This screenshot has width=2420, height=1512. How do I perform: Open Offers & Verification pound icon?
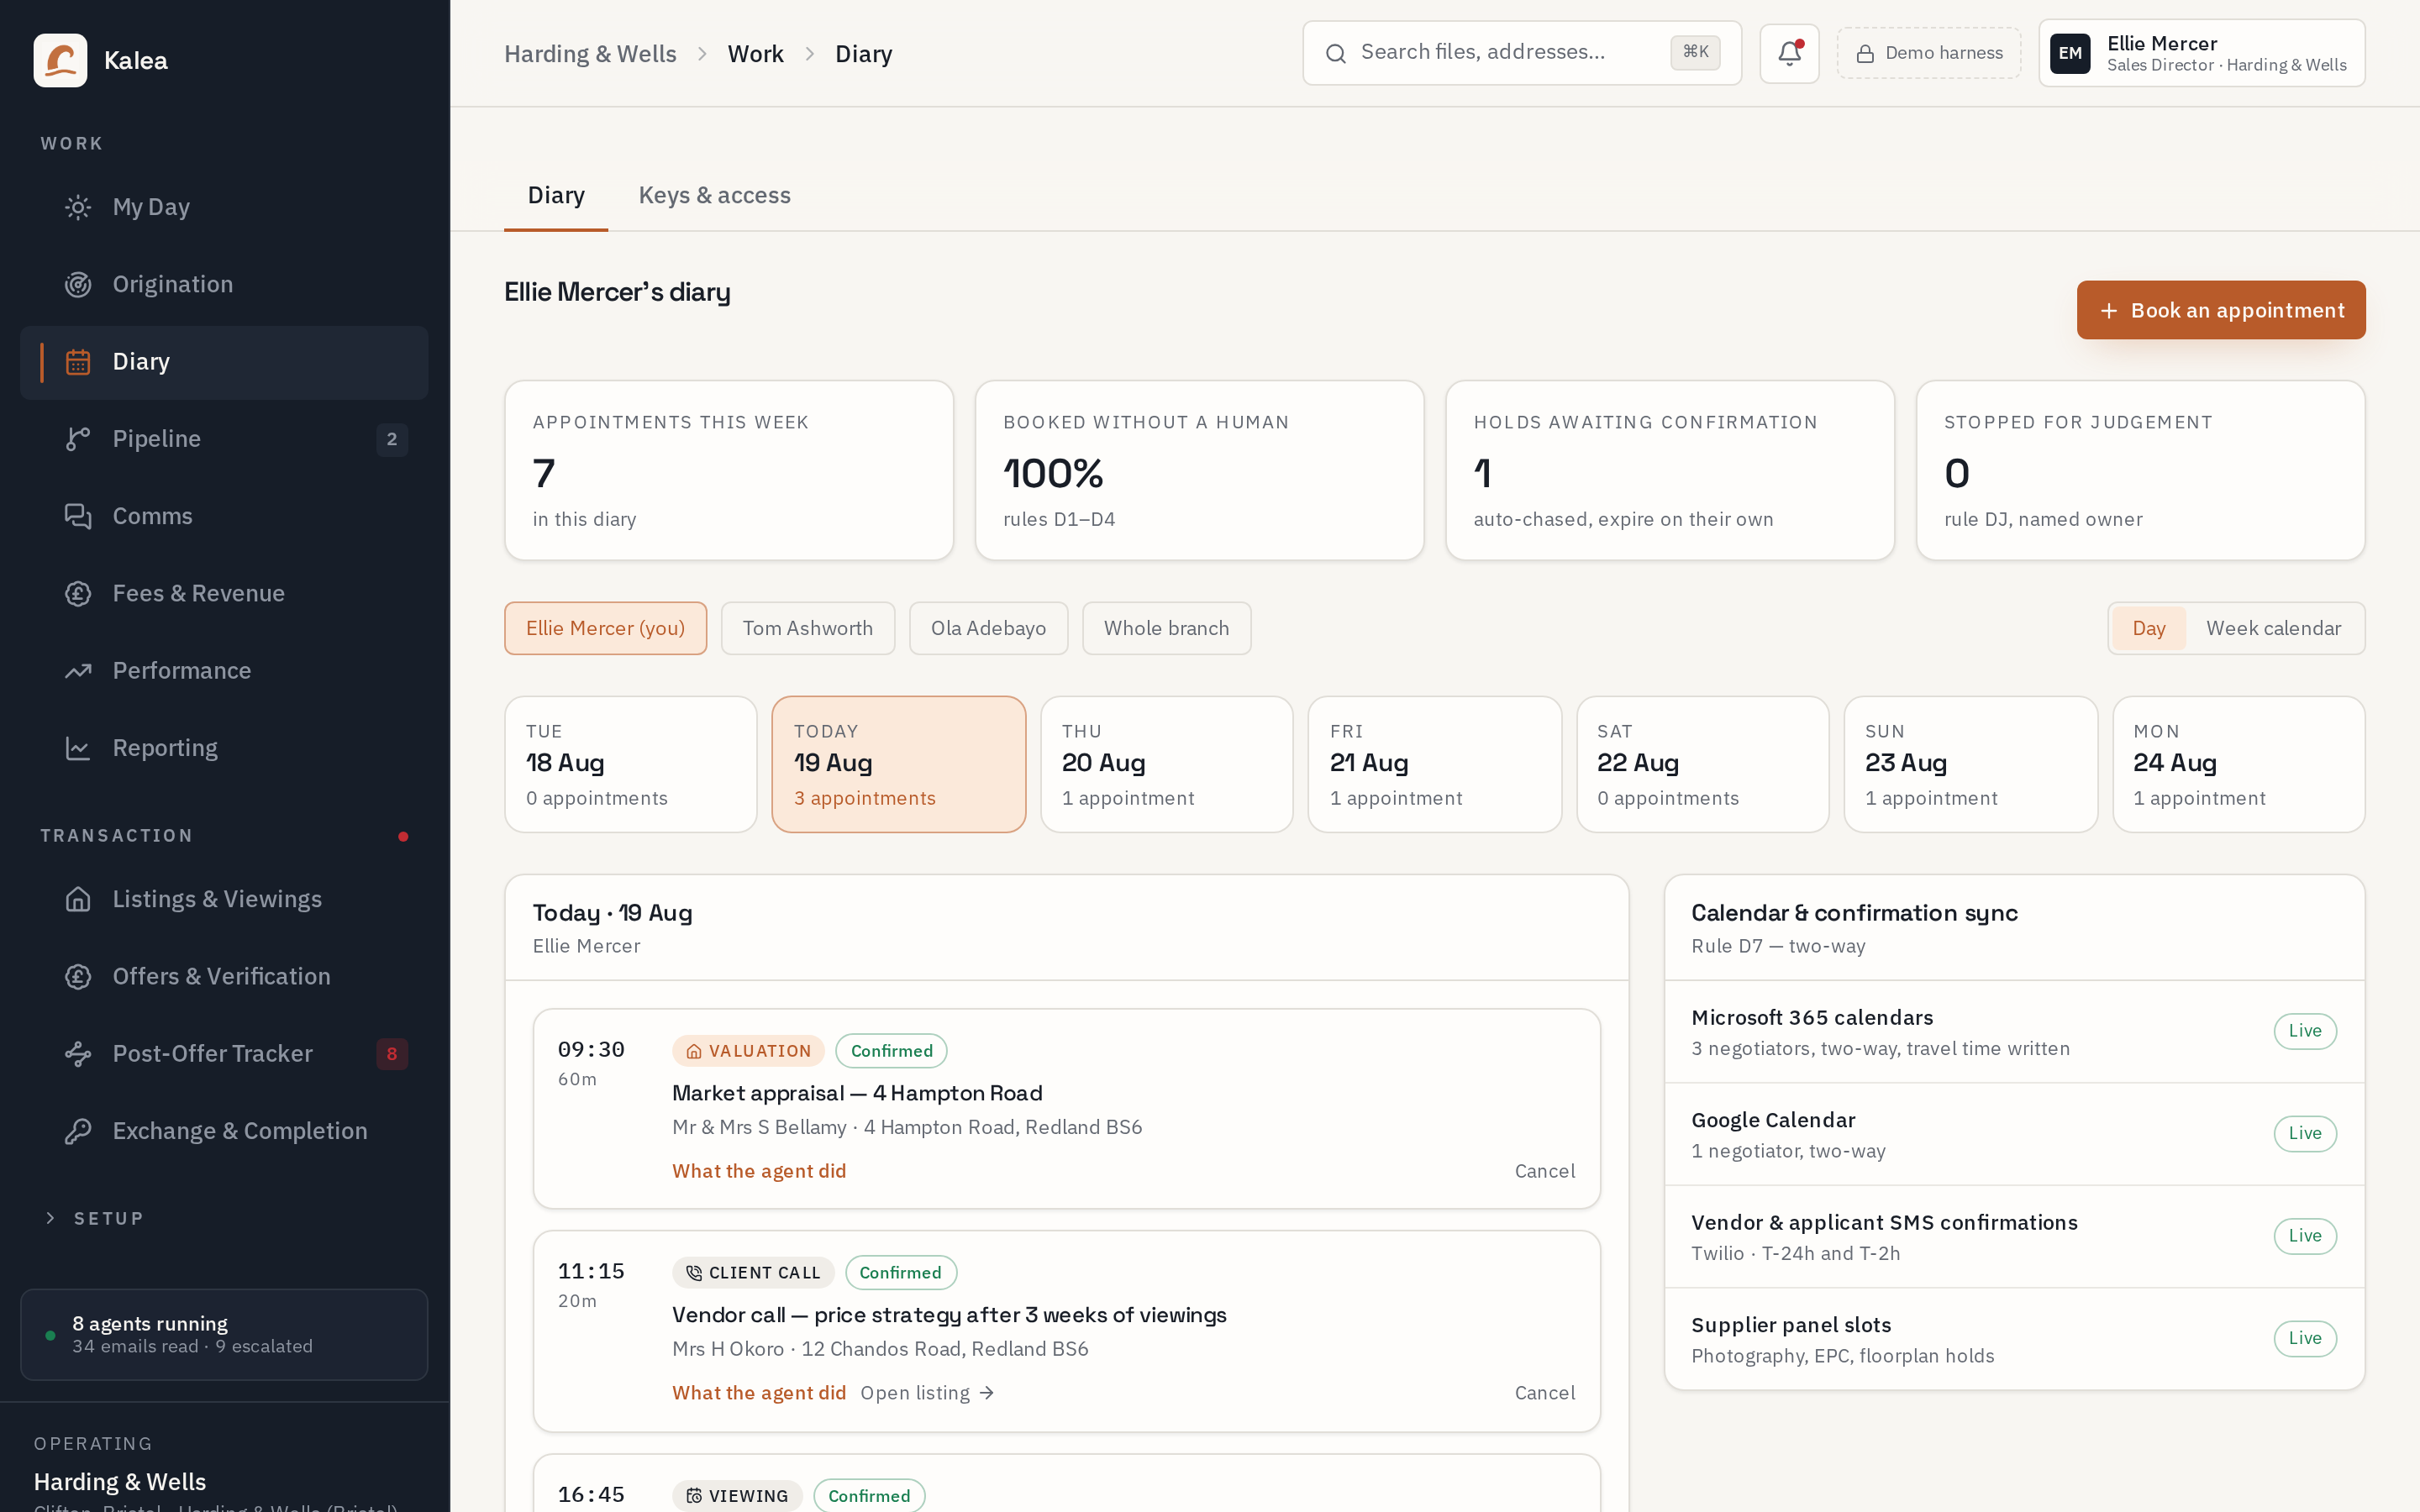pos(78,977)
